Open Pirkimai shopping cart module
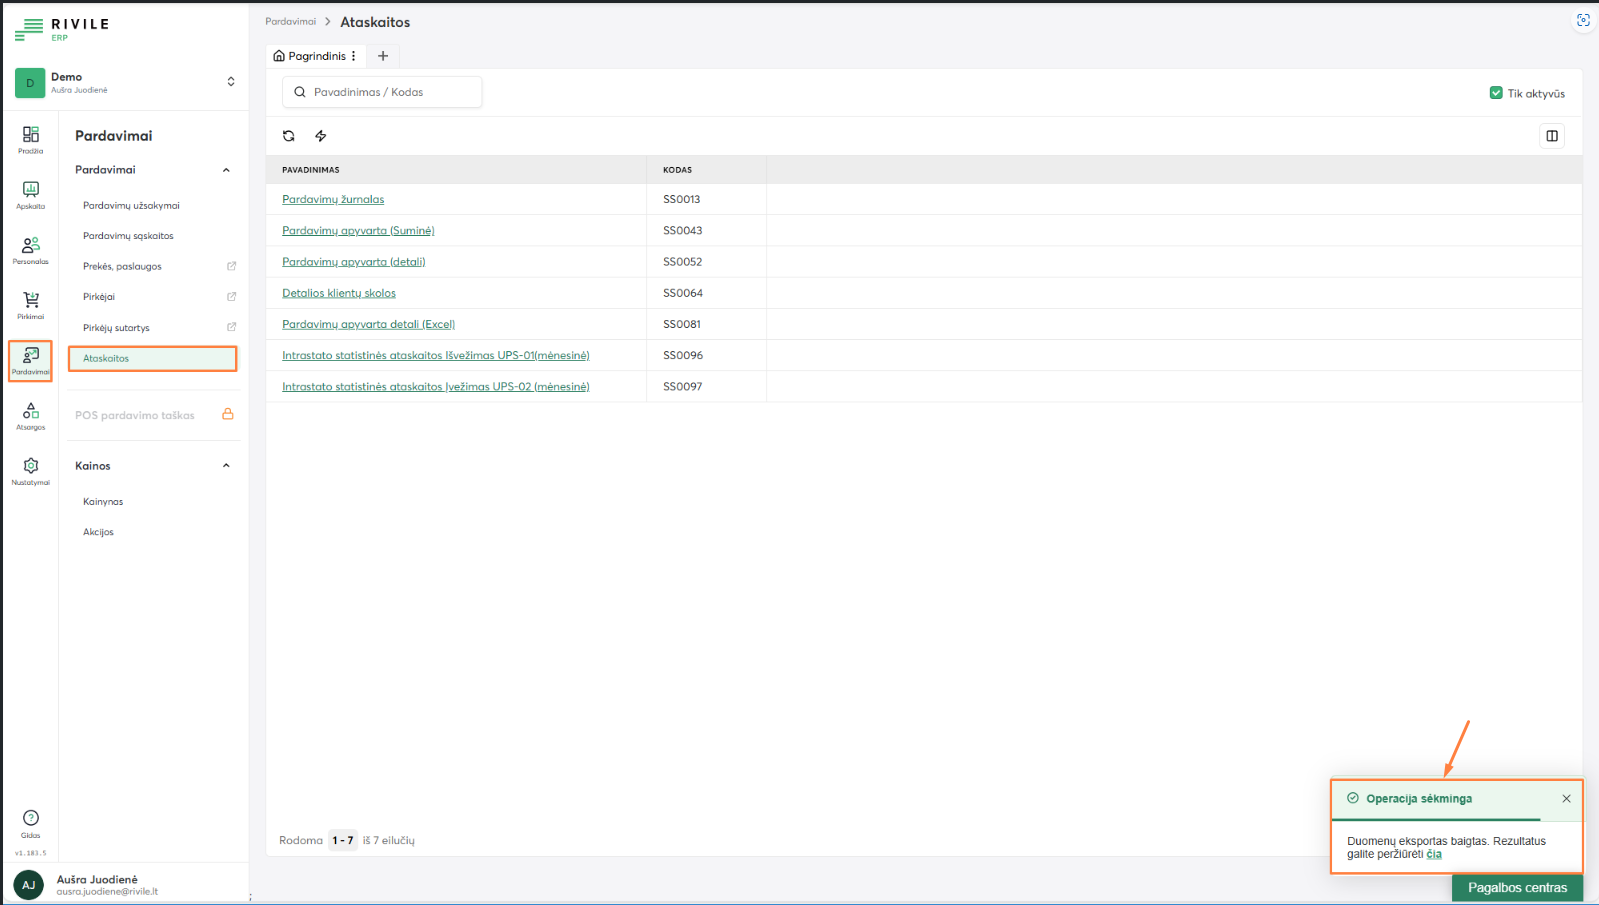This screenshot has height=905, width=1599. pyautogui.click(x=31, y=304)
